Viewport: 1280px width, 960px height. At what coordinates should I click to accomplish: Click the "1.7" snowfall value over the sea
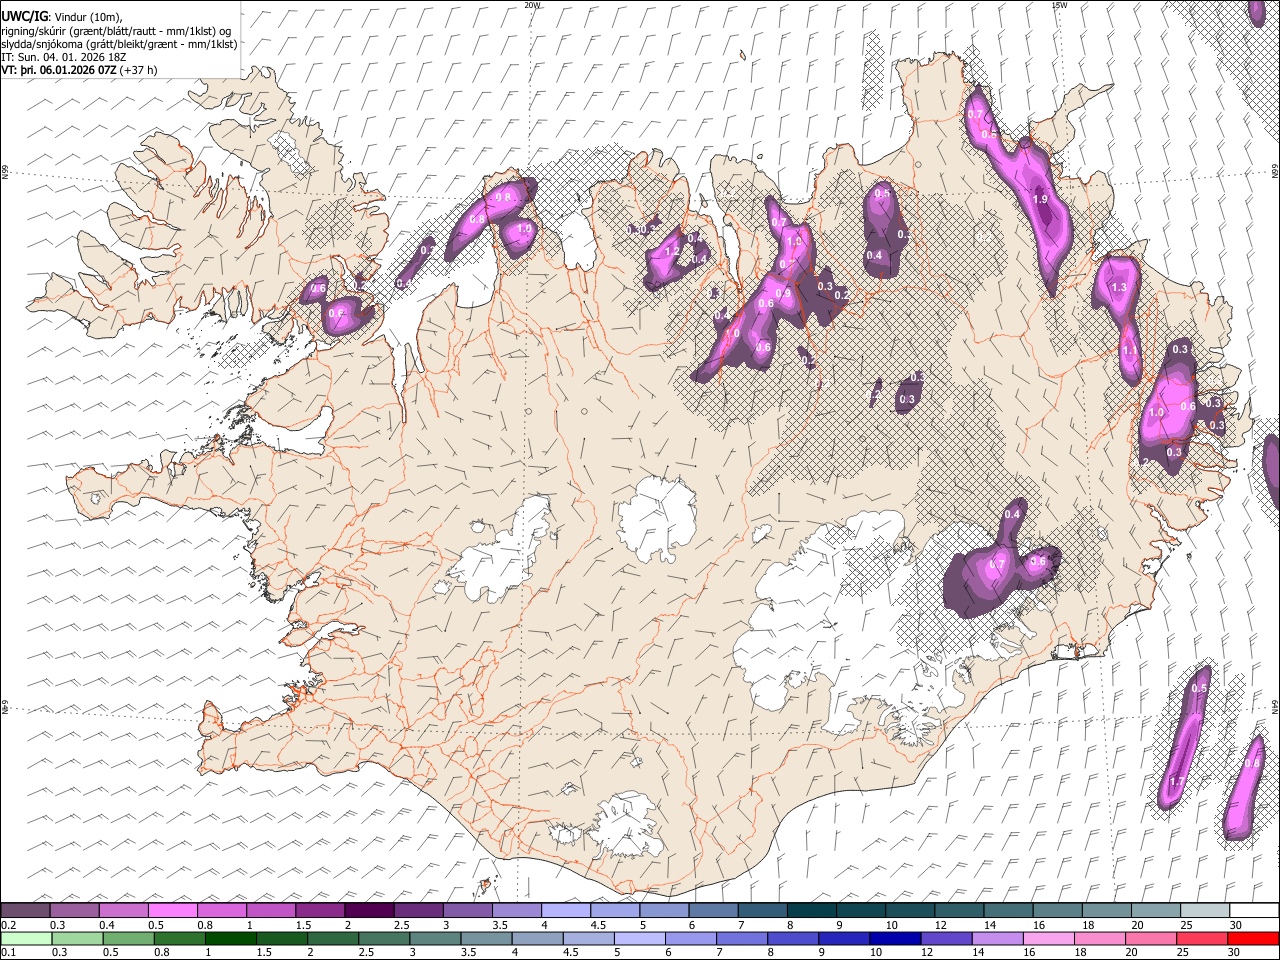coord(1177,781)
